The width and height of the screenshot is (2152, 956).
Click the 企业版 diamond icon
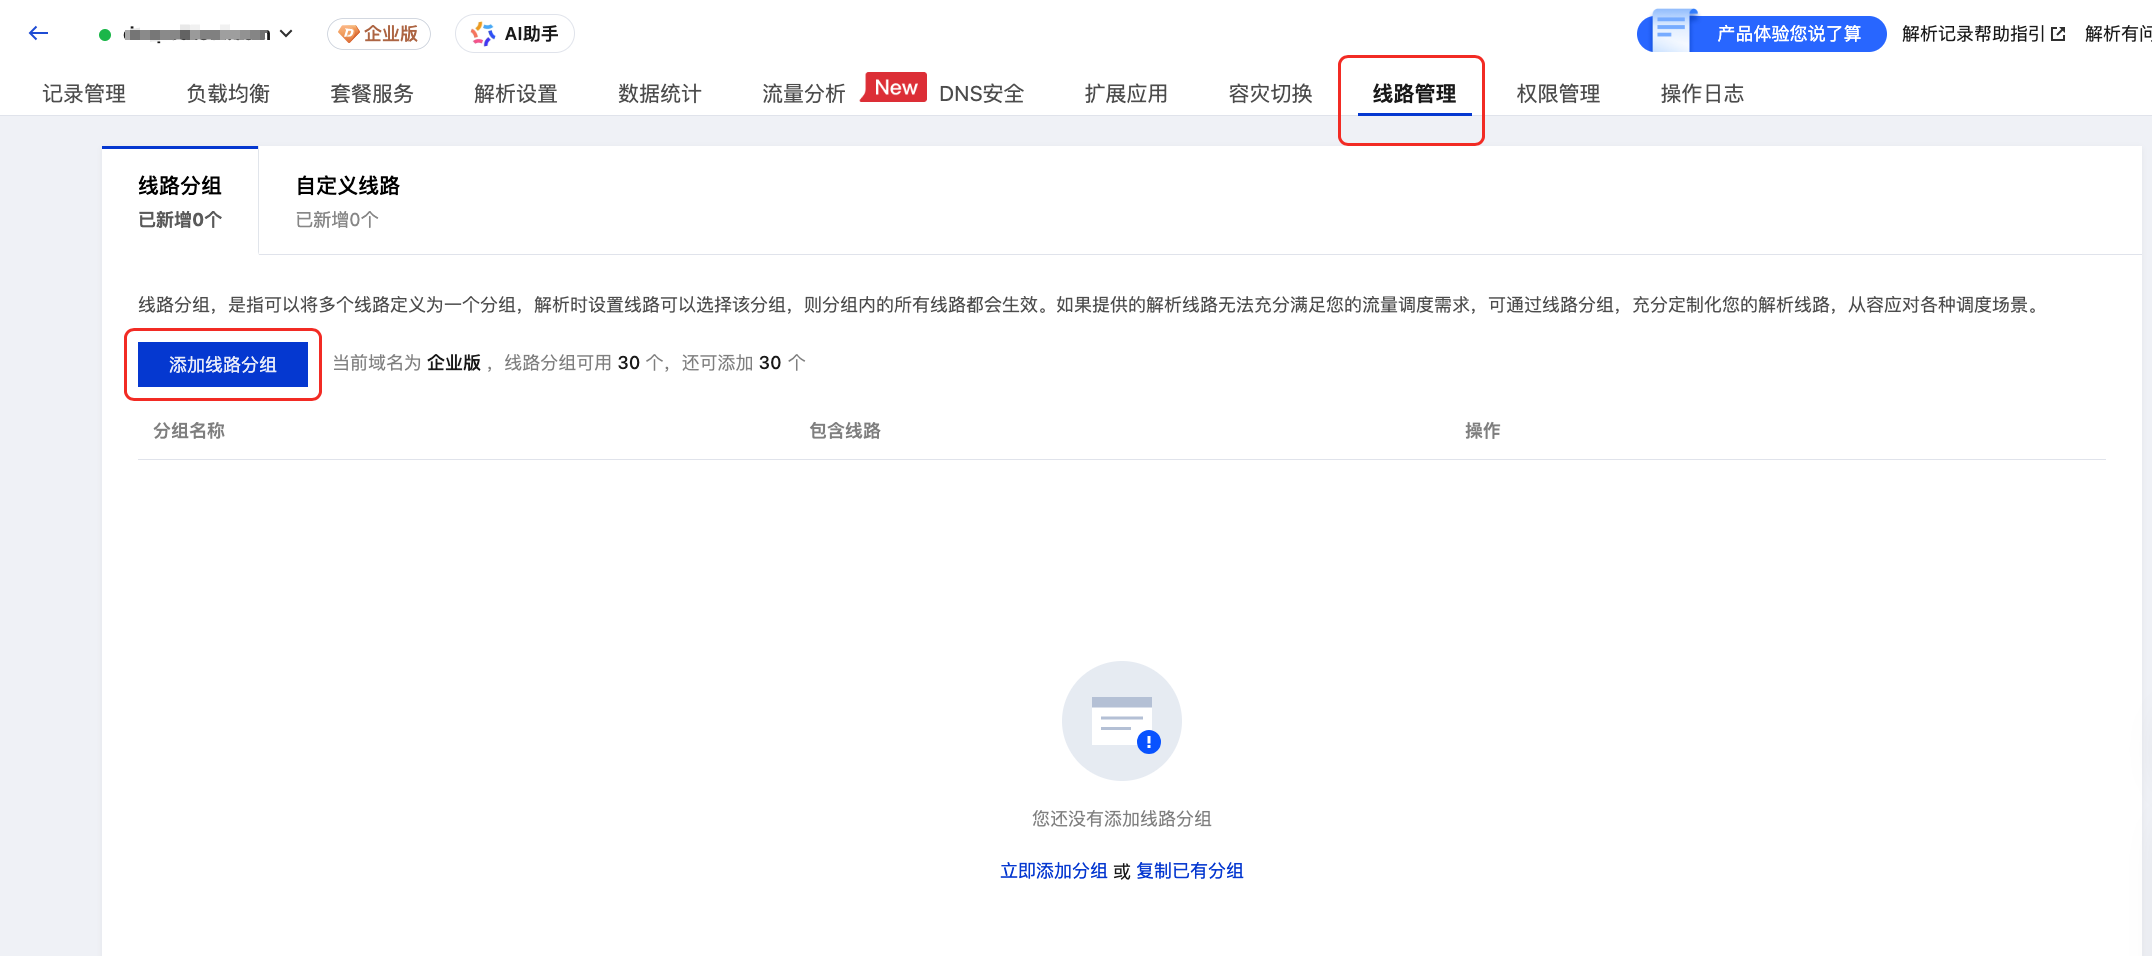click(x=349, y=34)
